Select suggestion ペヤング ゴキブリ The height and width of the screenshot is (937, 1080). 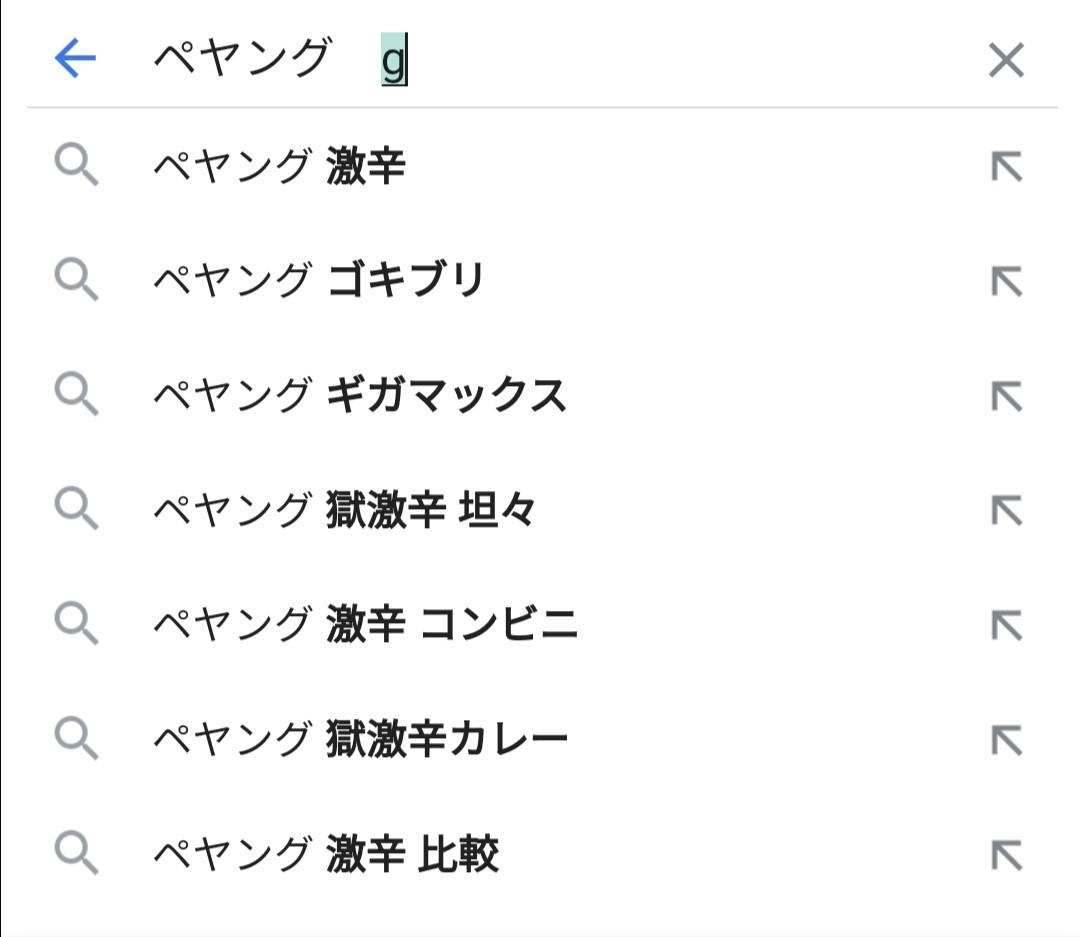(318, 281)
